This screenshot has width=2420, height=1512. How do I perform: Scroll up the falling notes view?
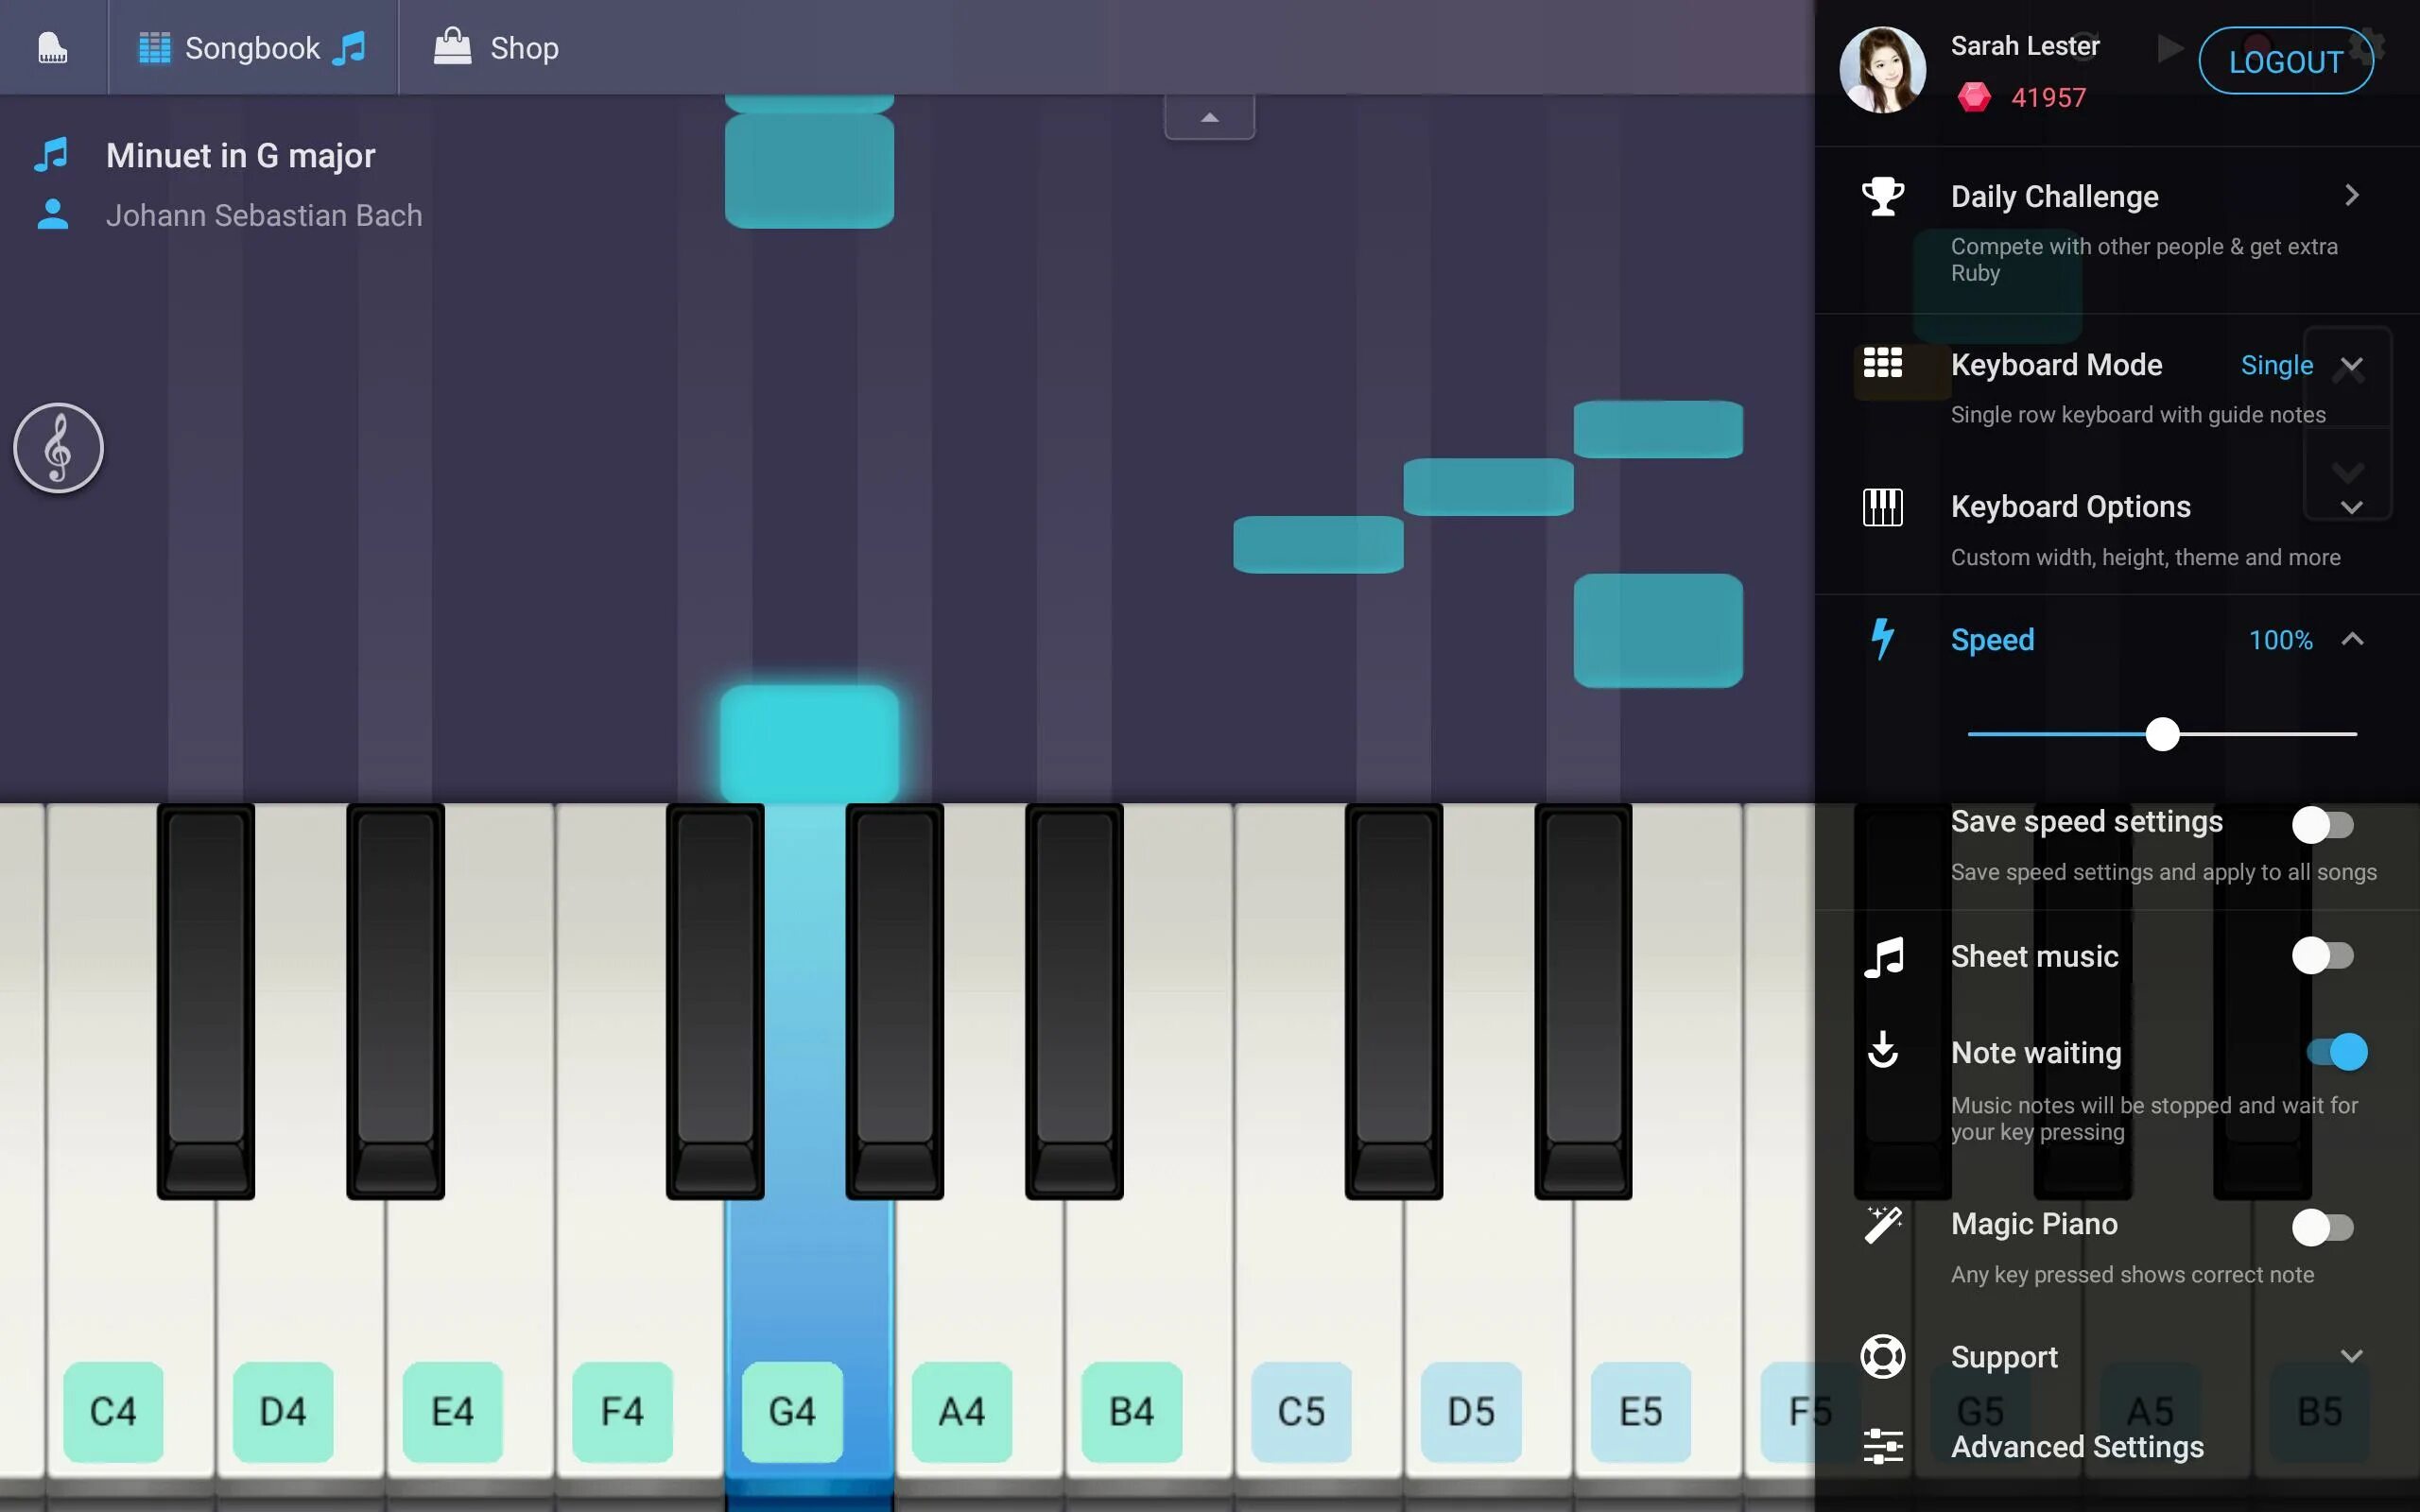click(1209, 117)
